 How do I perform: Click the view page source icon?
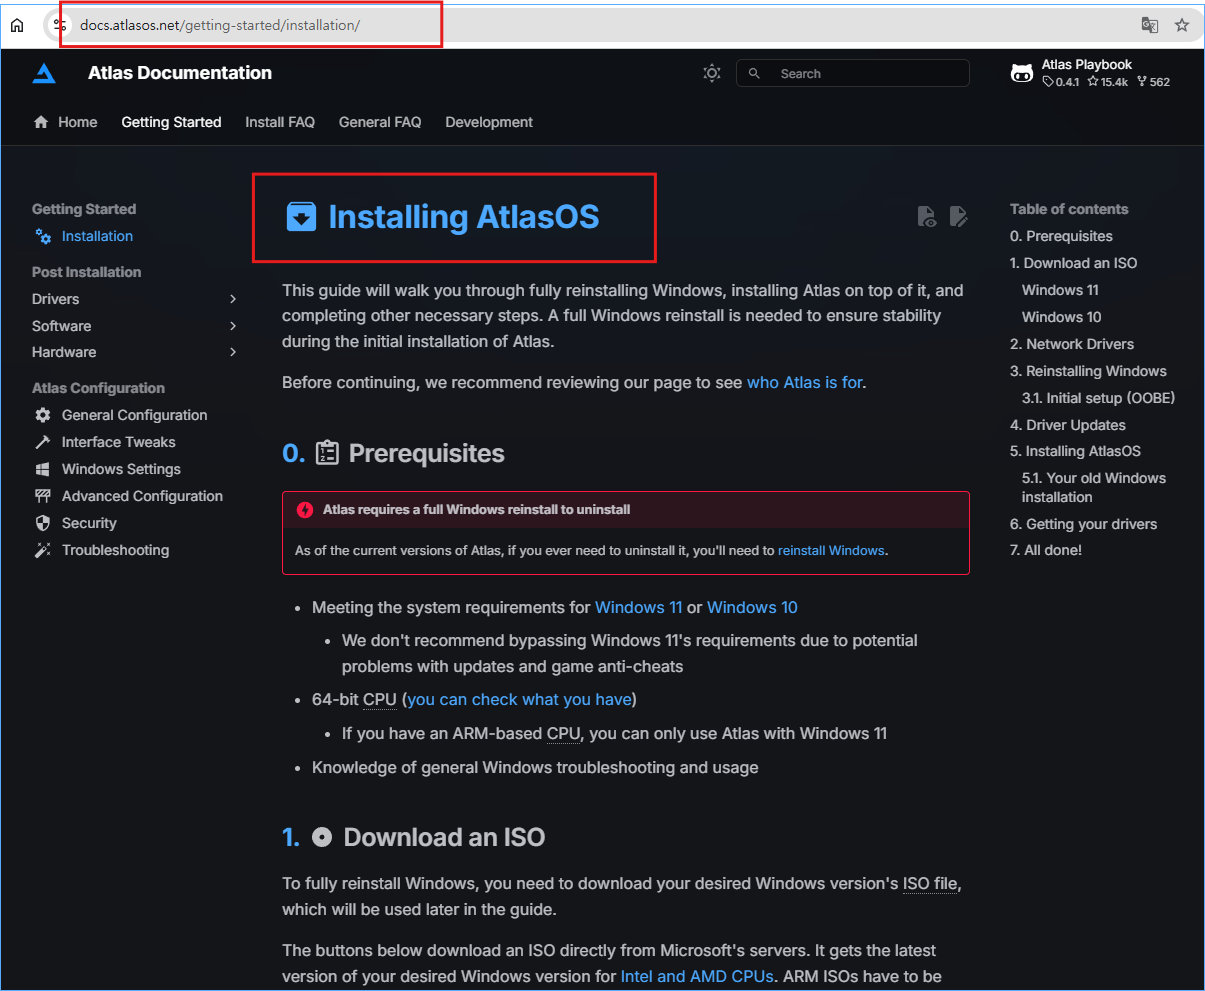tap(927, 217)
